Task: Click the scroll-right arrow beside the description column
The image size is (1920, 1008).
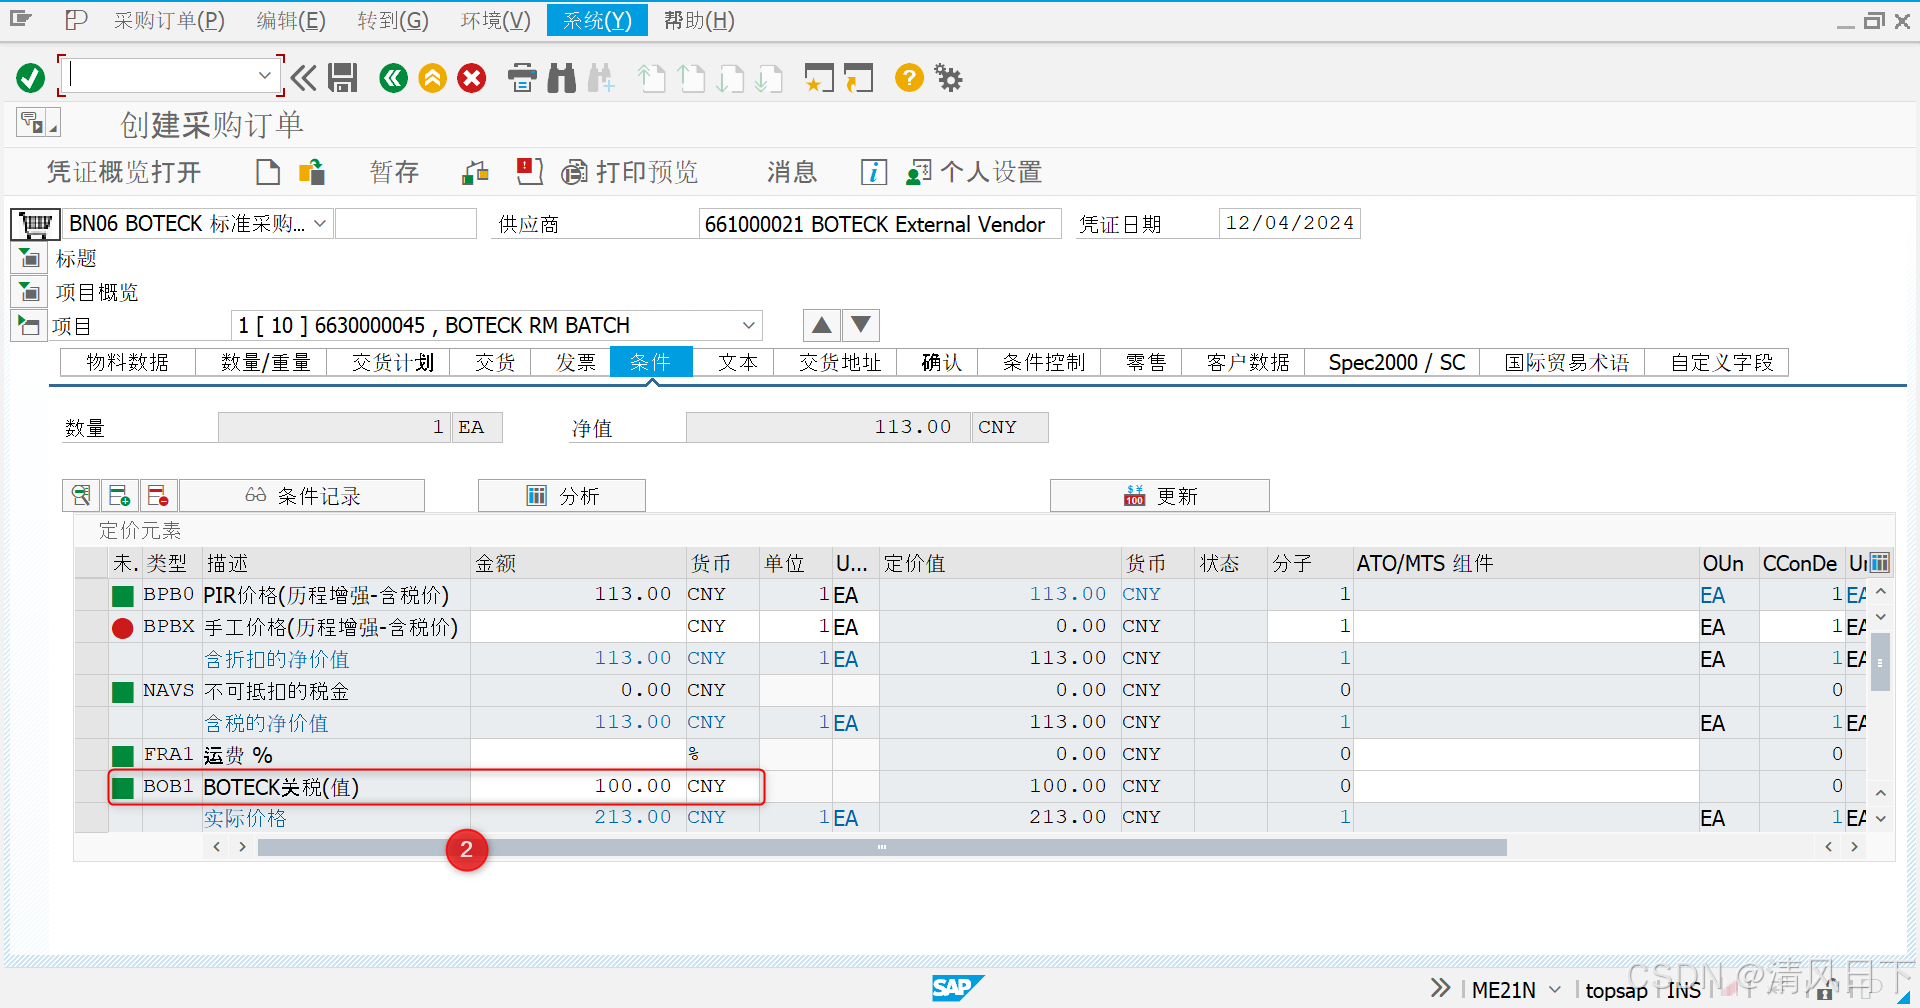Action: pyautogui.click(x=242, y=847)
